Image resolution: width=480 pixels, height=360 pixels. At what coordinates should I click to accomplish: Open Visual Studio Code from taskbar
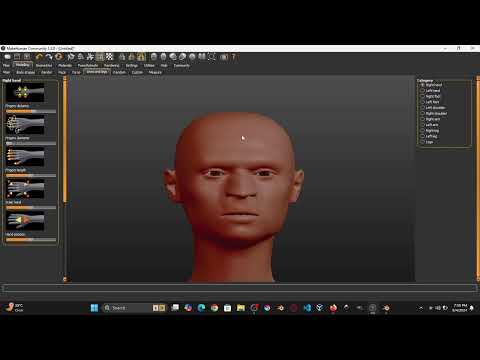pyautogui.click(x=307, y=308)
